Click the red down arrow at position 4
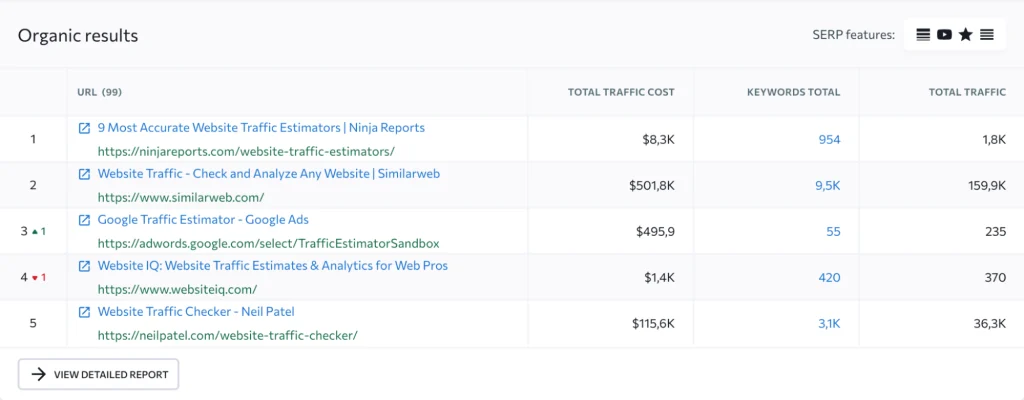The width and height of the screenshot is (1024, 400). [x=35, y=278]
